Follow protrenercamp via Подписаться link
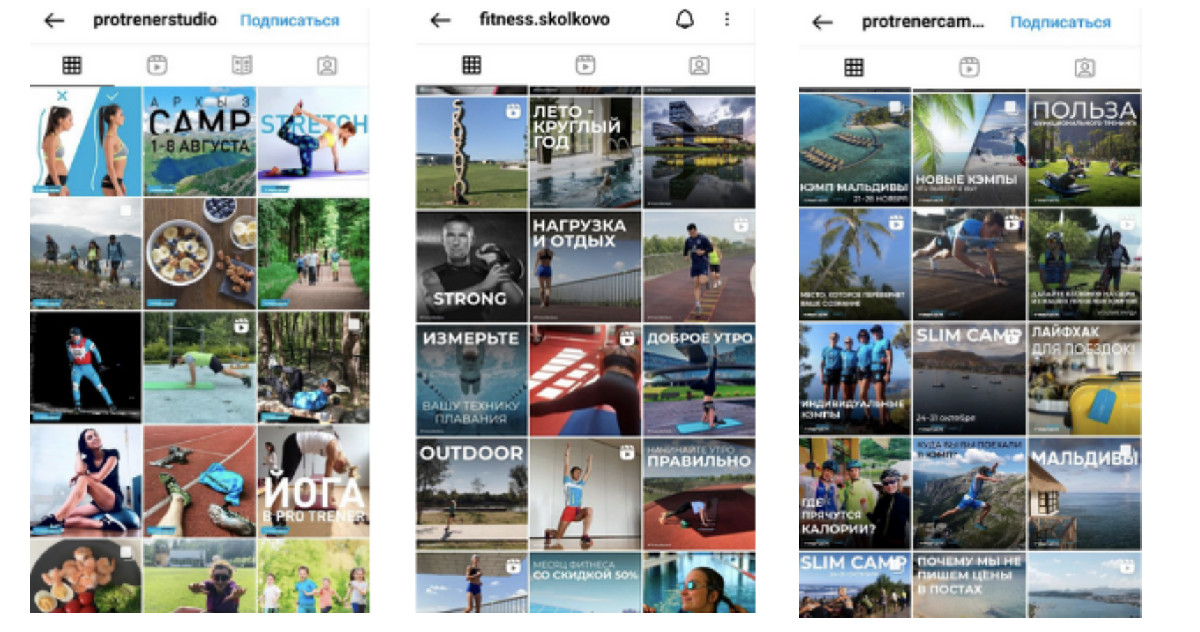 [1060, 22]
